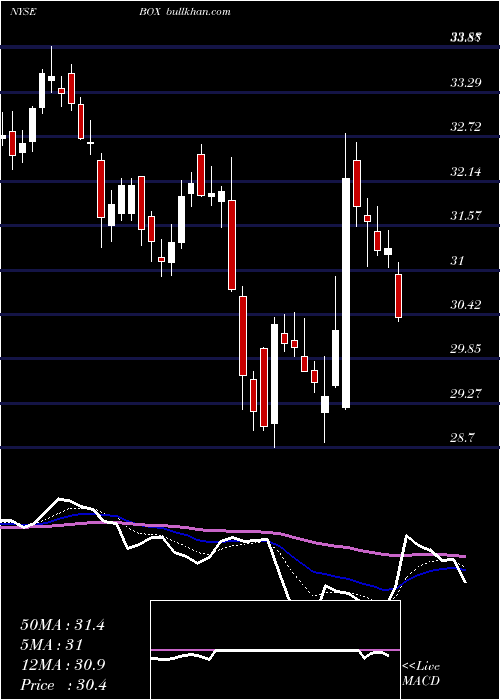The height and width of the screenshot is (700, 500).
Task: Click the tallest white candlestick body
Action: coord(346,293)
